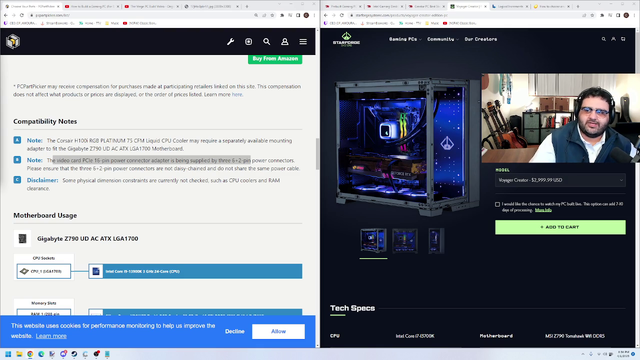Close the Voyager Creator tab
Image resolution: width=640 pixels, height=360 pixels.
485,7
